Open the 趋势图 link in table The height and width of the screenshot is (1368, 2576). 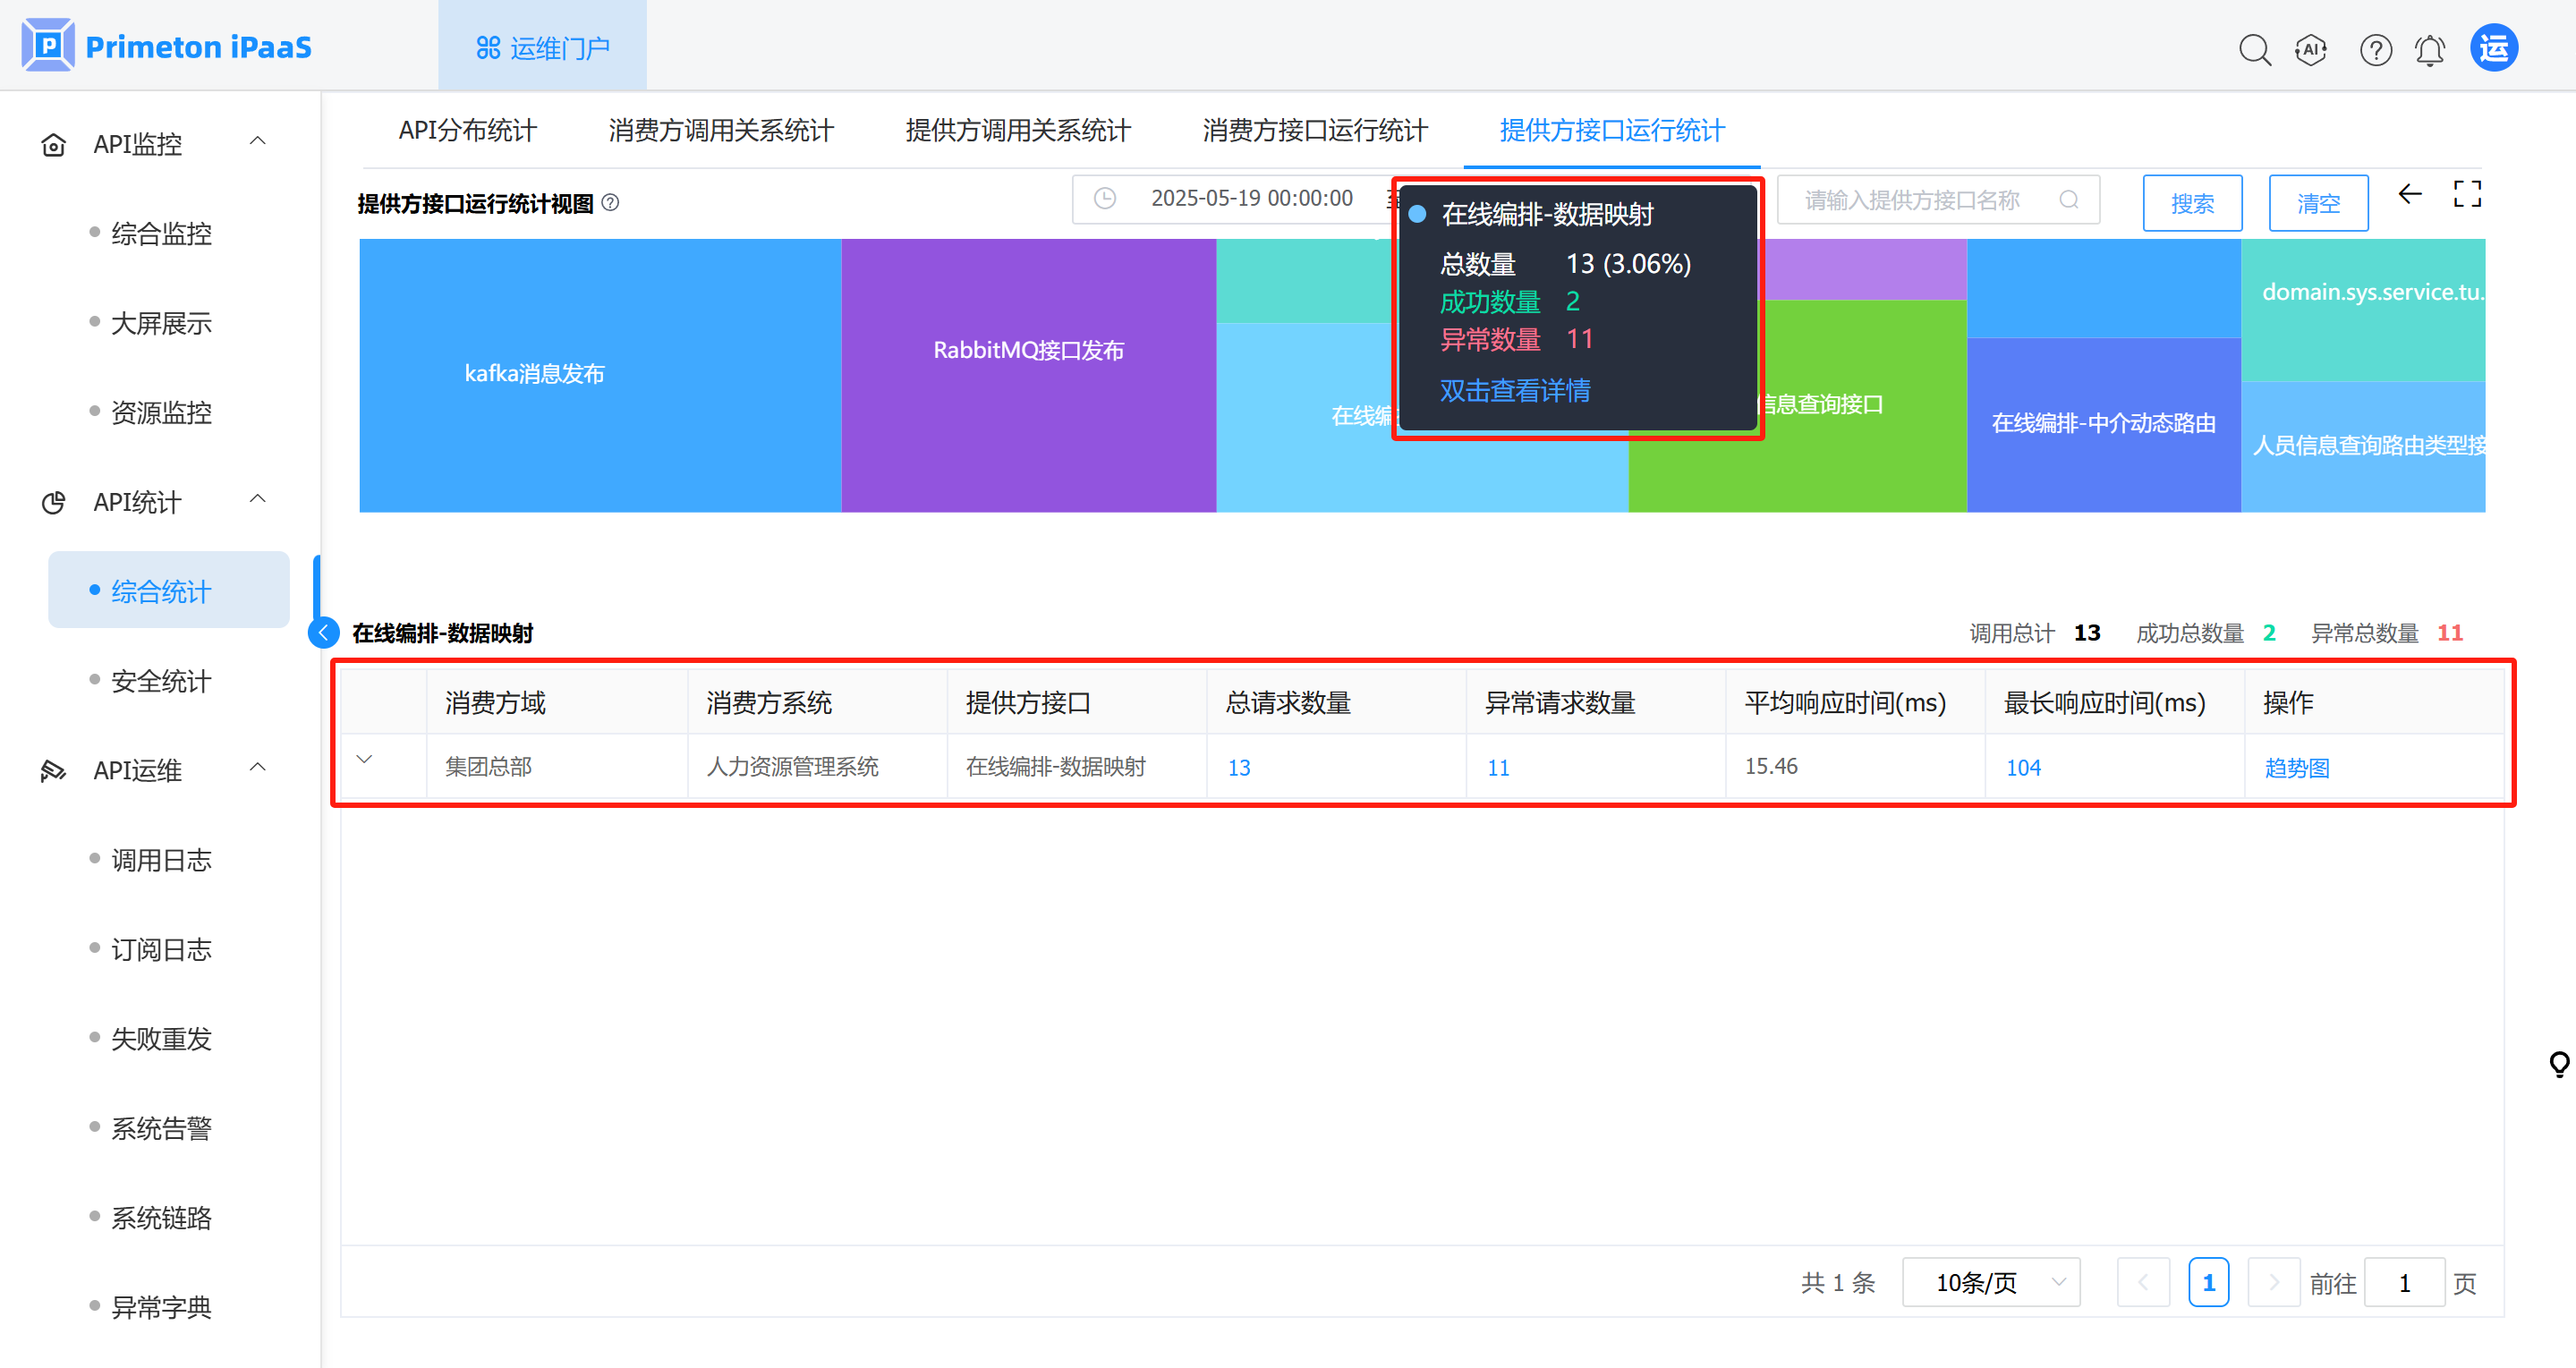(x=2296, y=768)
